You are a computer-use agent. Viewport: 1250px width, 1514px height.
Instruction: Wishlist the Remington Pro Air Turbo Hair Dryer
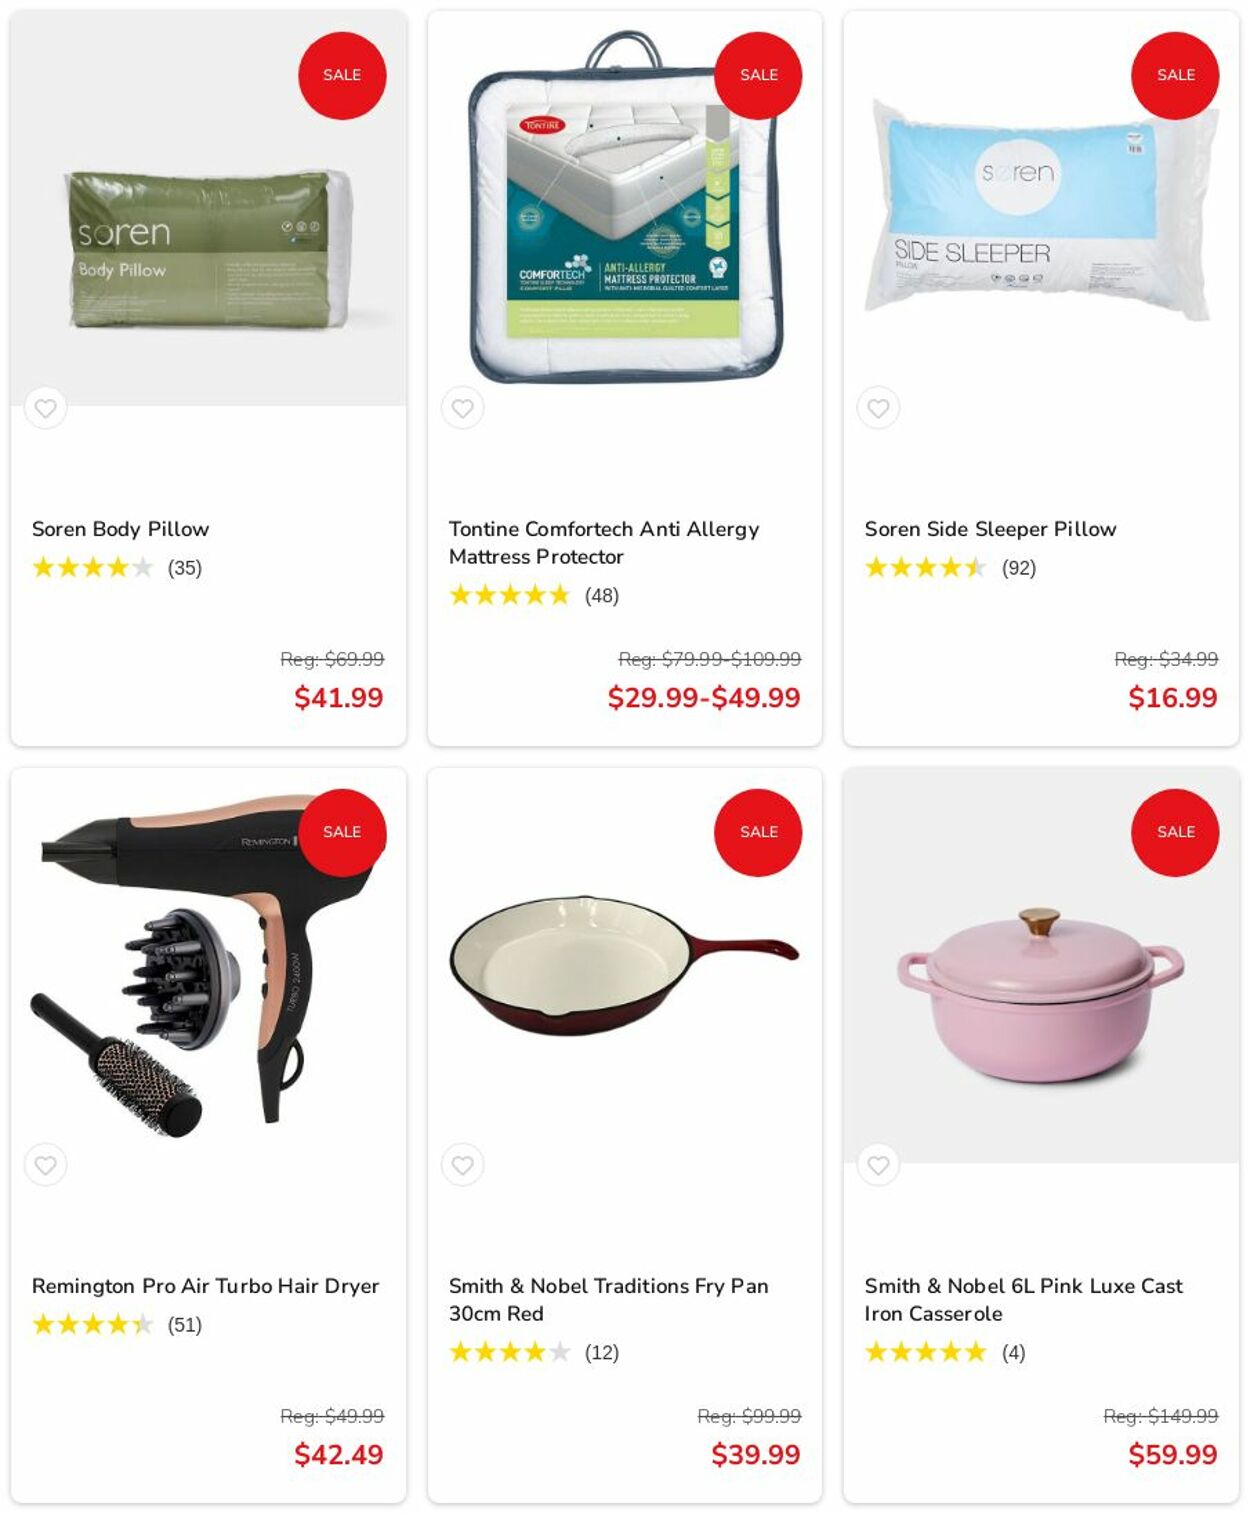[45, 1165]
